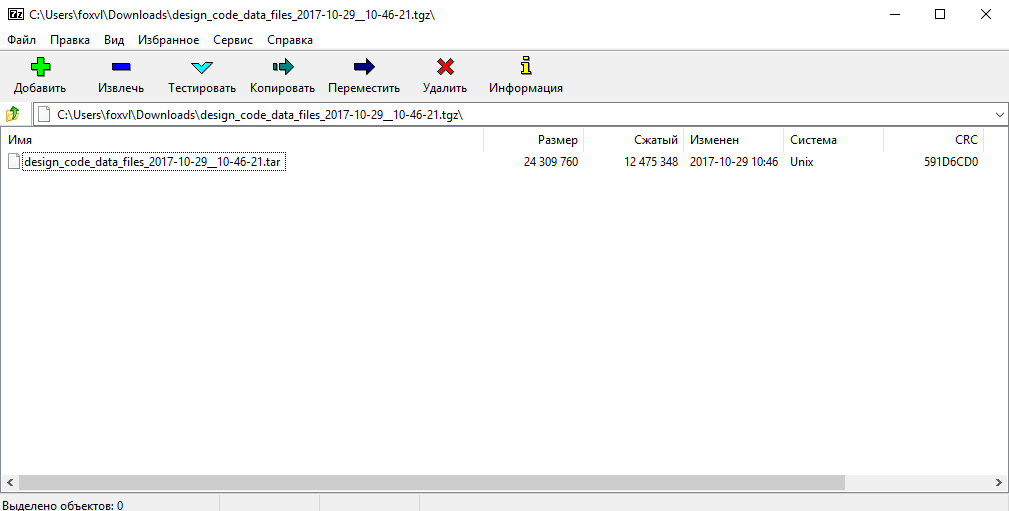Click the red X Delete (Удалить) icon
This screenshot has width=1009, height=511.
coord(445,66)
